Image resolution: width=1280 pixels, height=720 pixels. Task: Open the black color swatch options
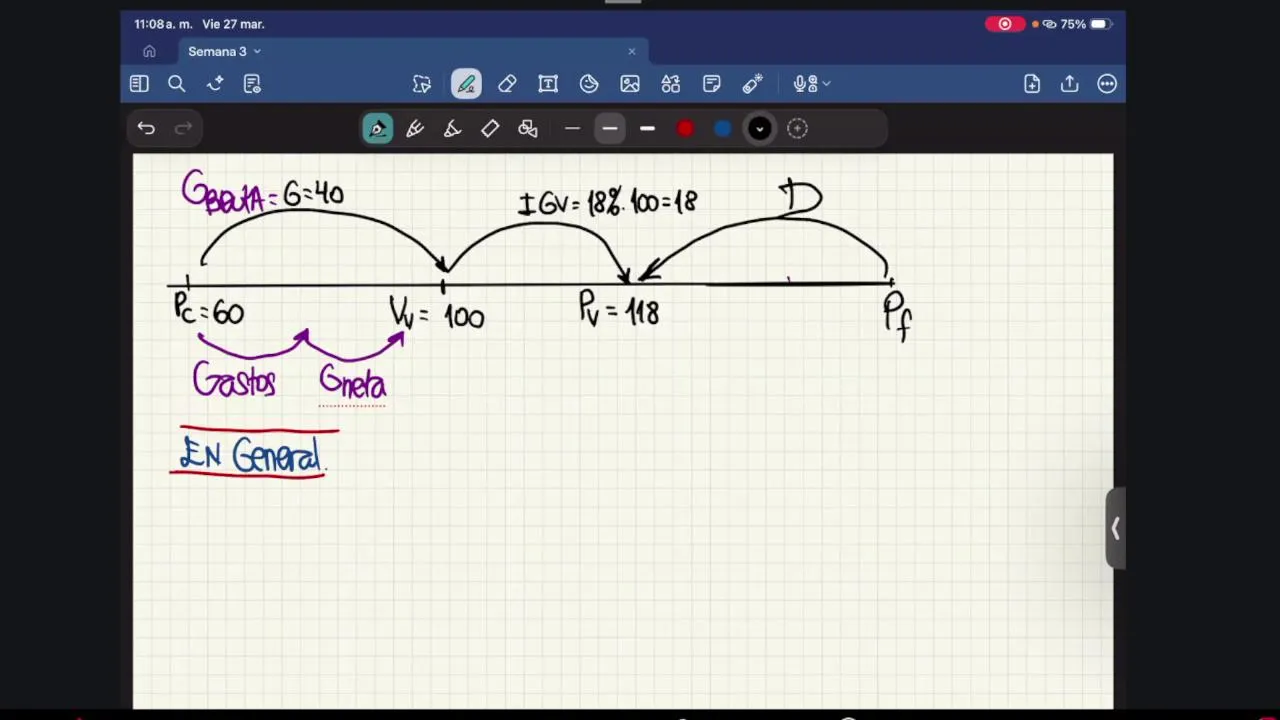760,128
